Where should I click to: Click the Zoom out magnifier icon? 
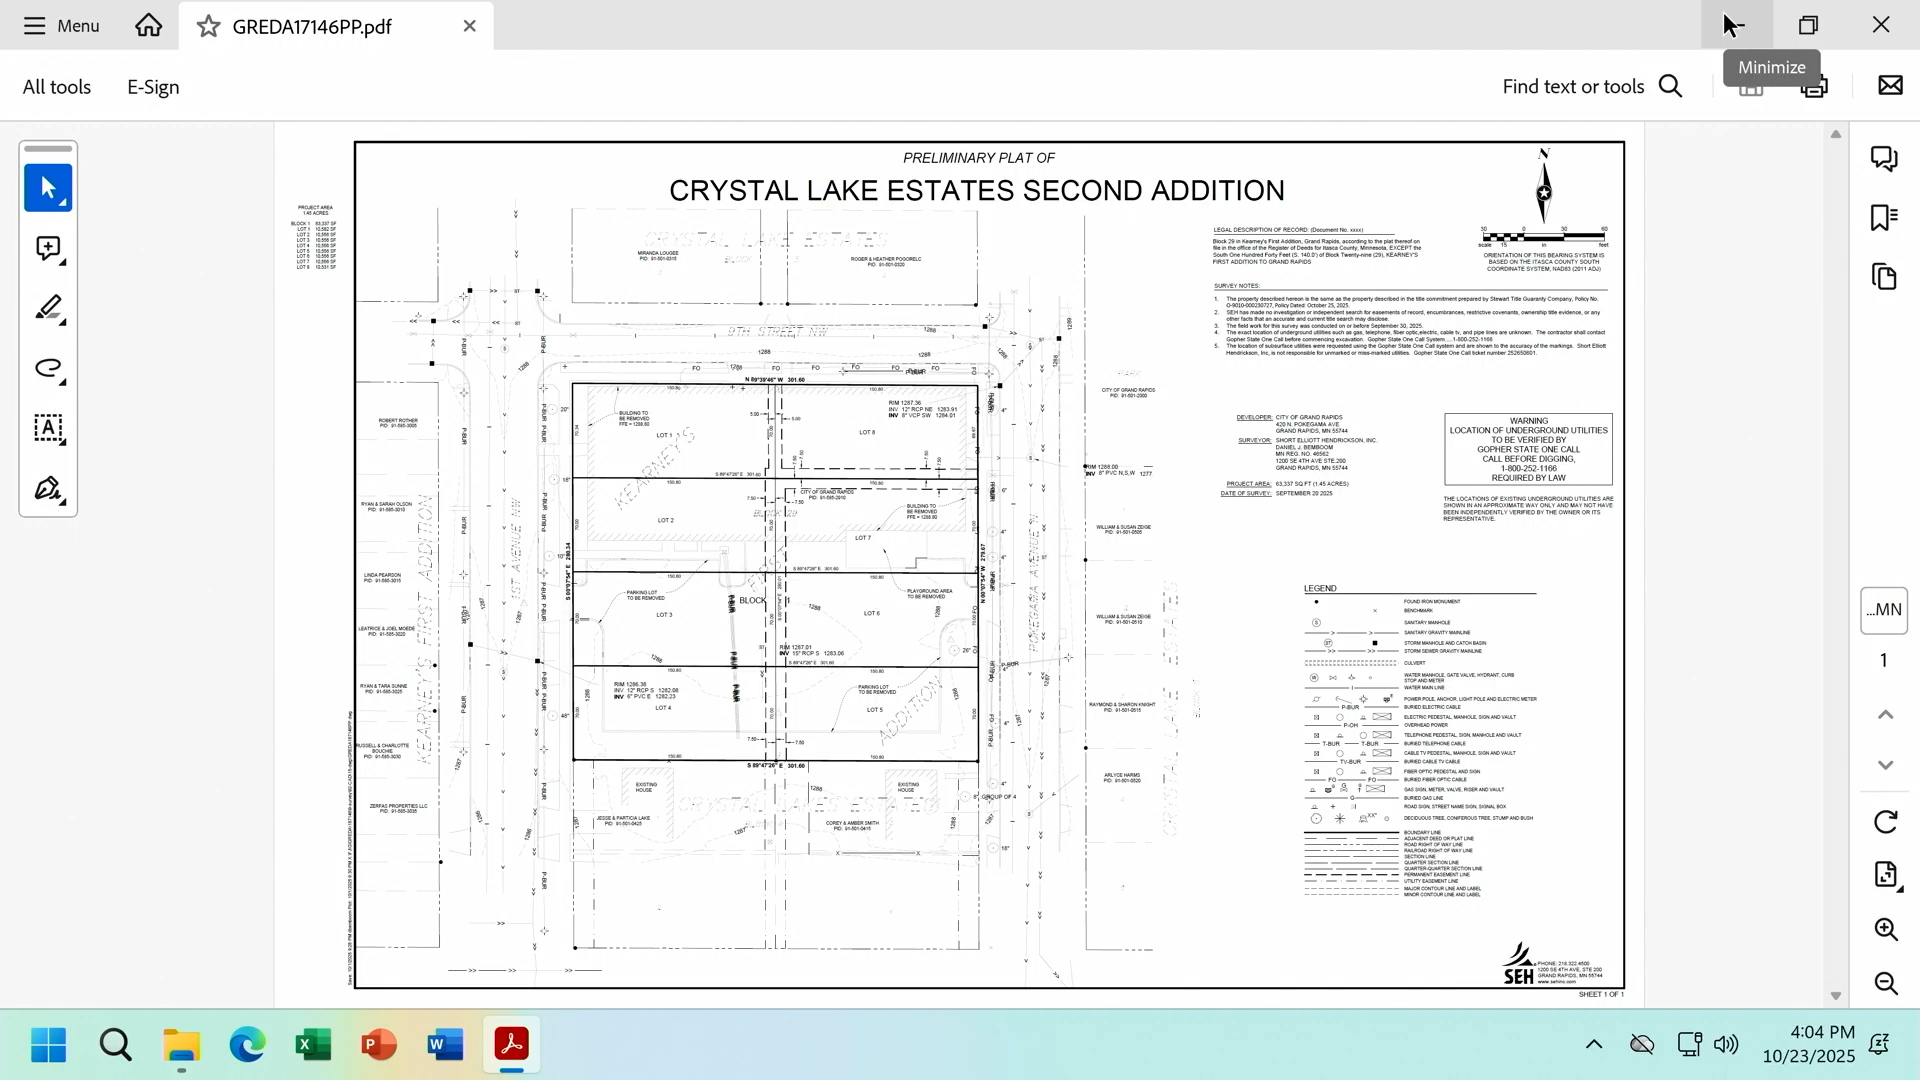click(x=1886, y=983)
